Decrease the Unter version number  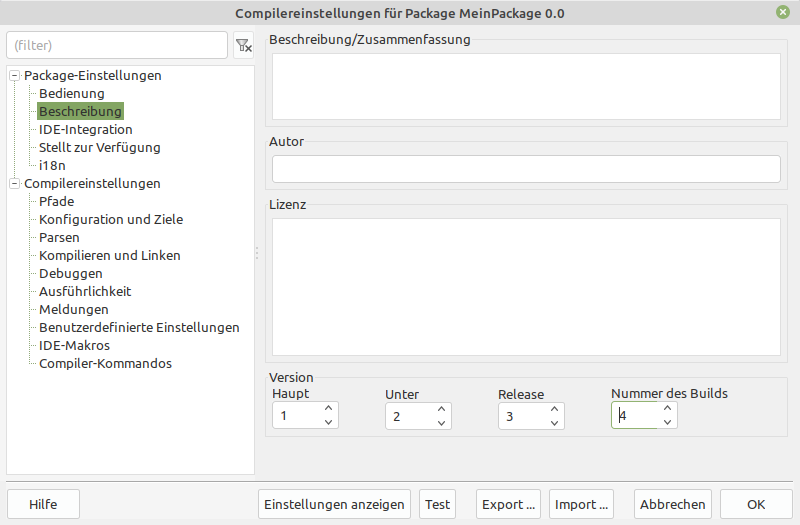pyautogui.click(x=441, y=422)
